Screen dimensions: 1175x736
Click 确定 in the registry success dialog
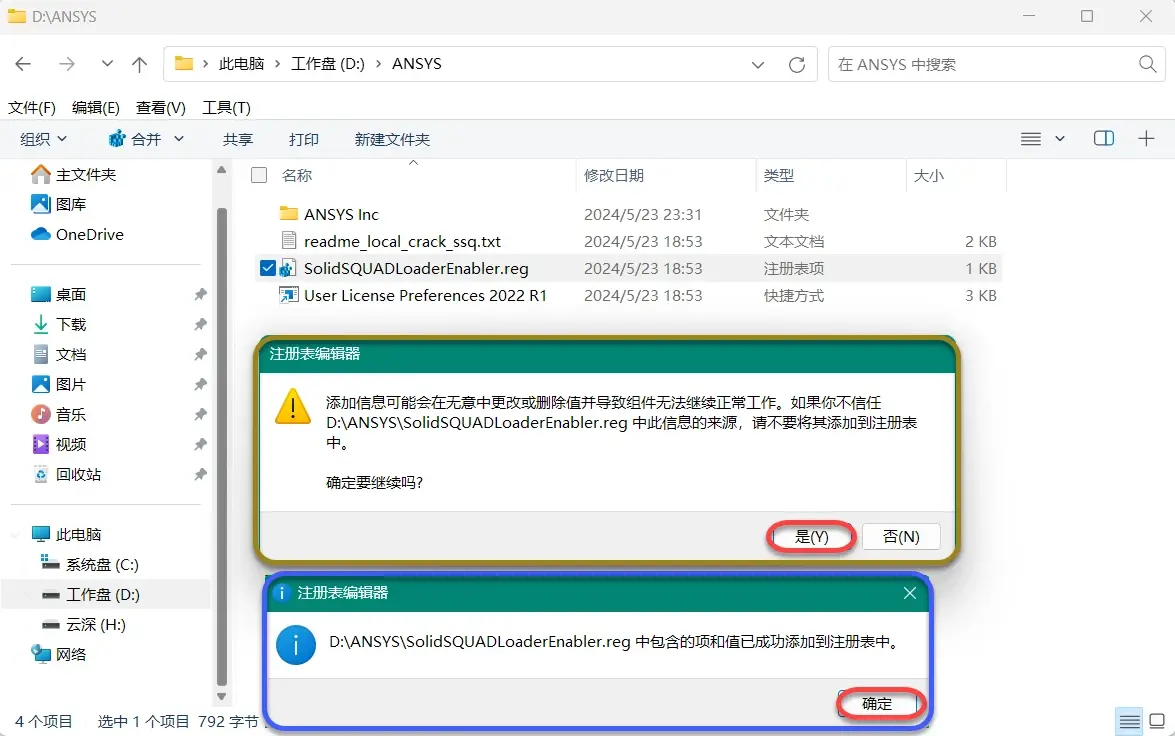[877, 704]
